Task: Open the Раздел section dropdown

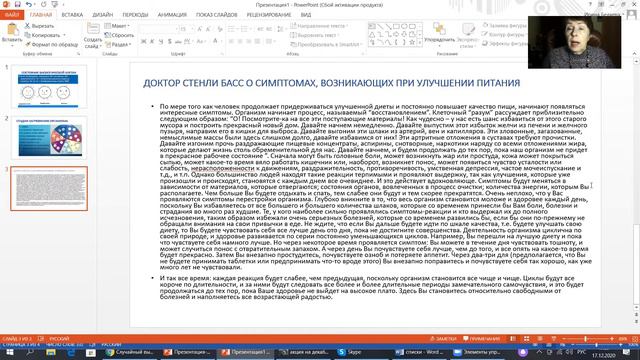Action: pyautogui.click(x=118, y=44)
